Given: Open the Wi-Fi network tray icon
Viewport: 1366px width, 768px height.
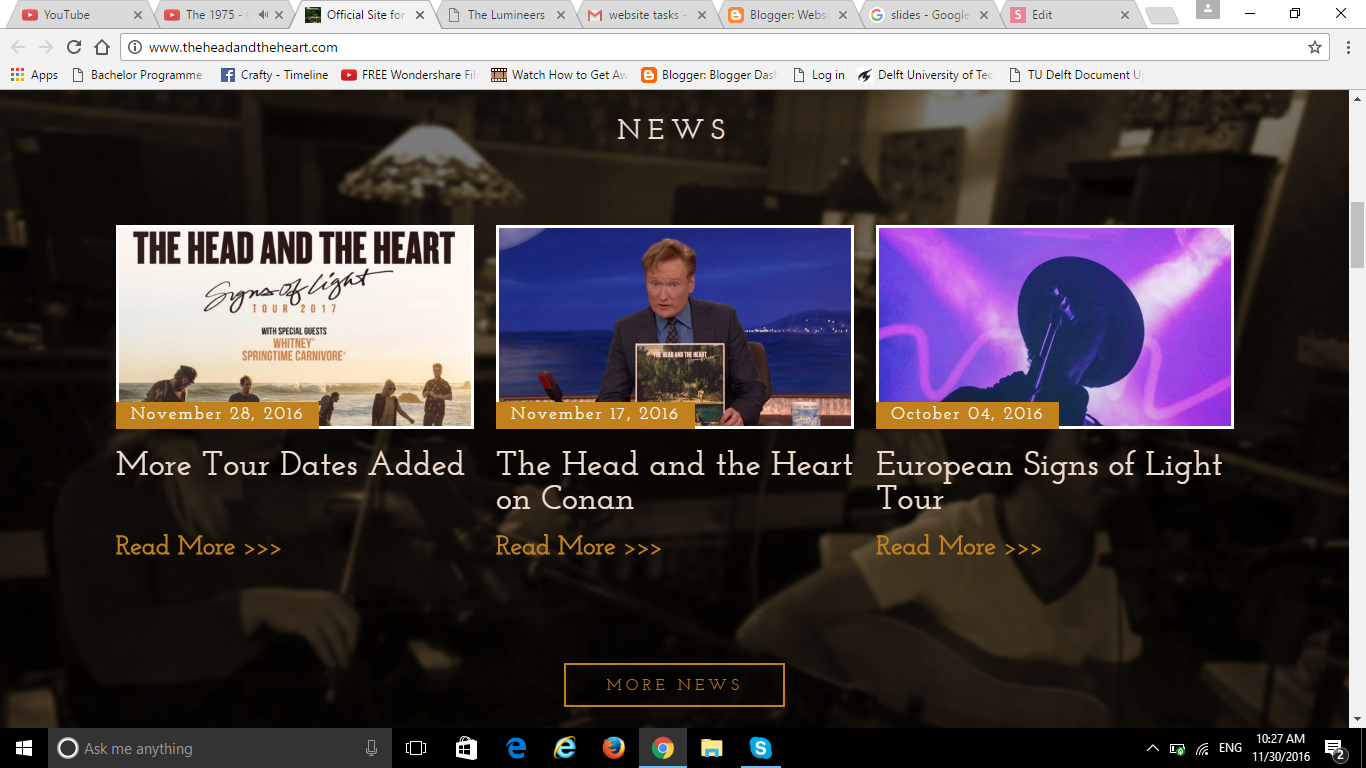Looking at the screenshot, I should [x=1203, y=748].
